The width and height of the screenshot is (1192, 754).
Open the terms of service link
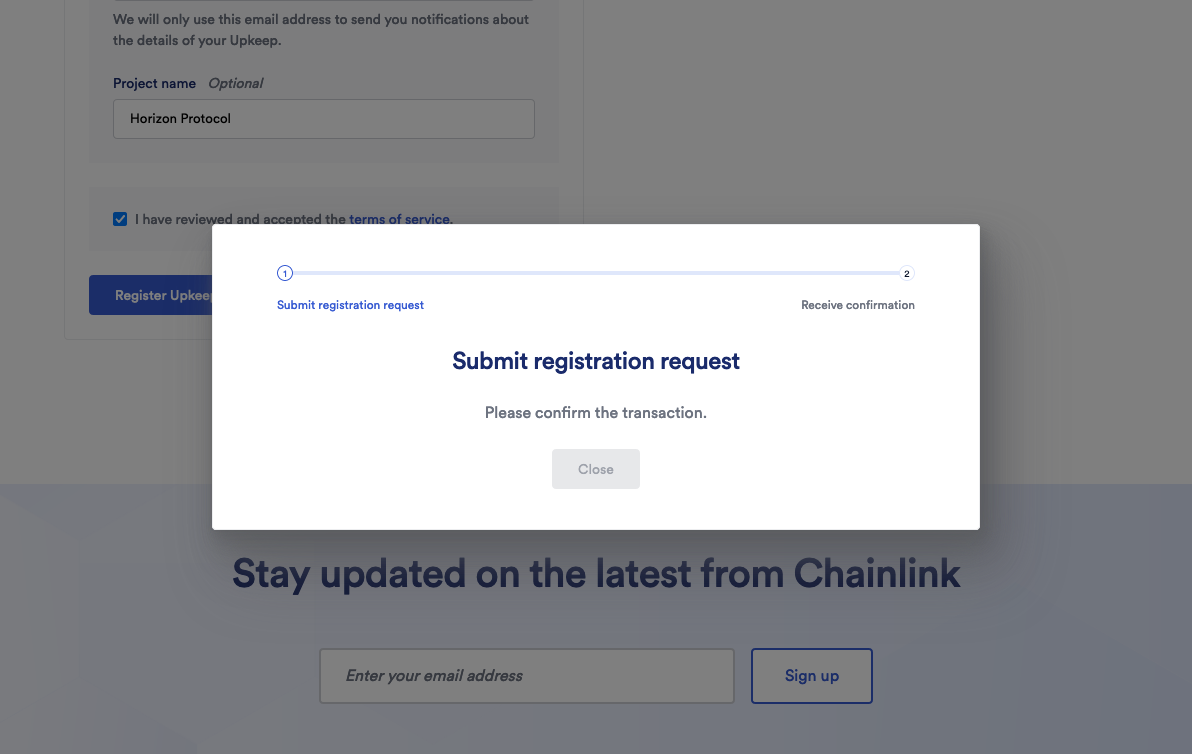tap(400, 219)
